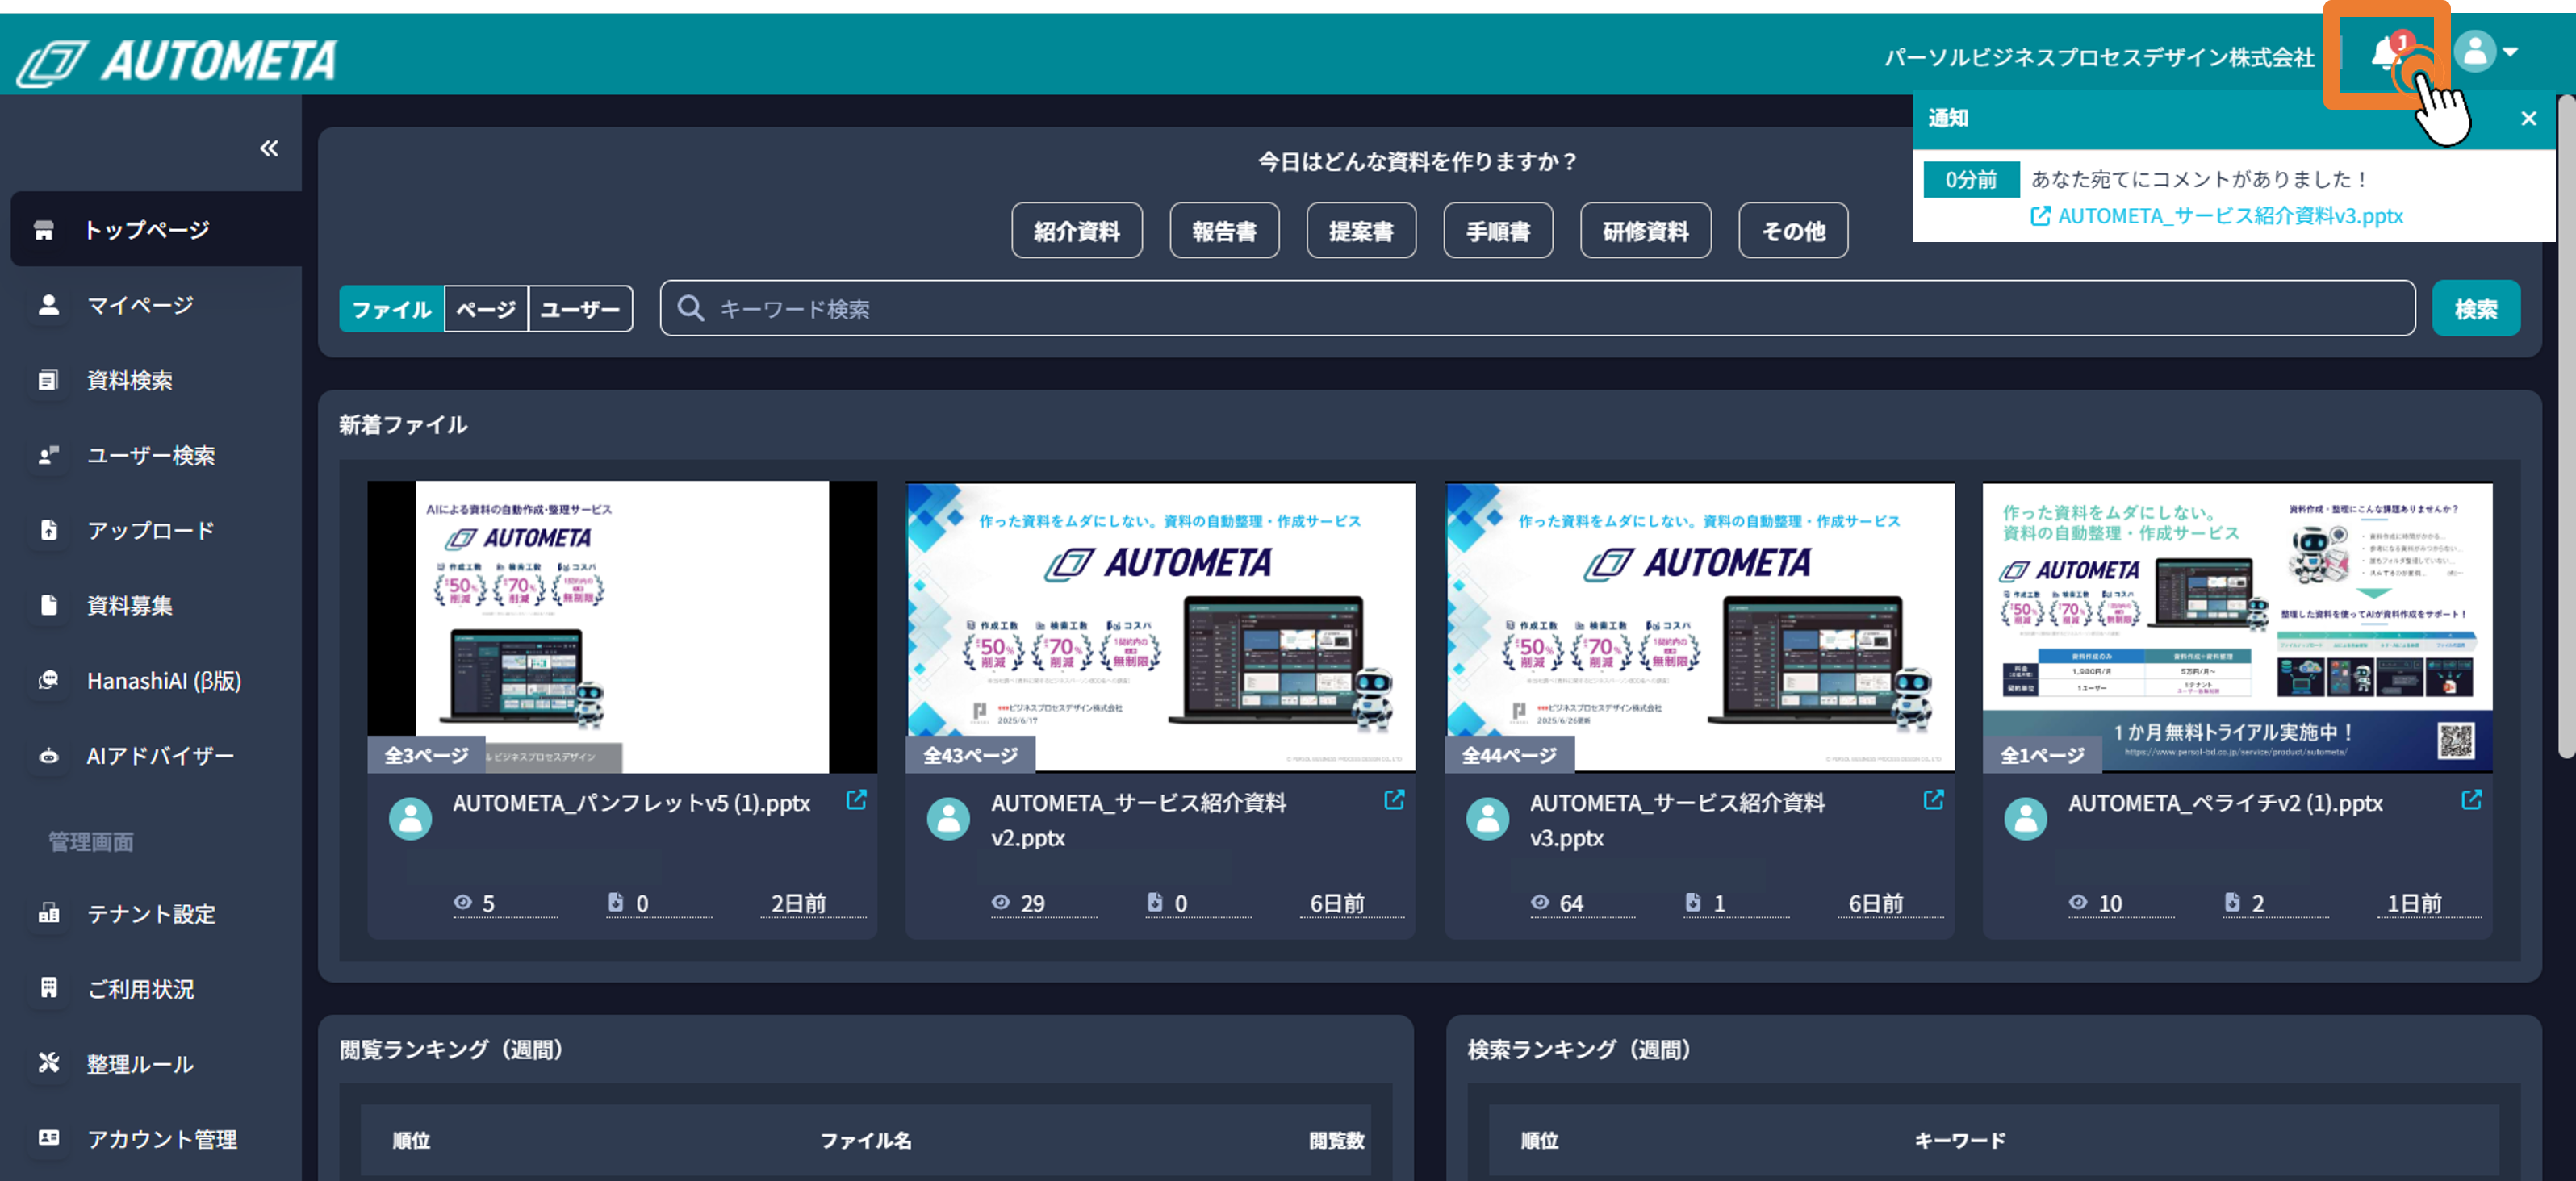Click the ご利用状況 icon in sidebar

pyautogui.click(x=48, y=988)
